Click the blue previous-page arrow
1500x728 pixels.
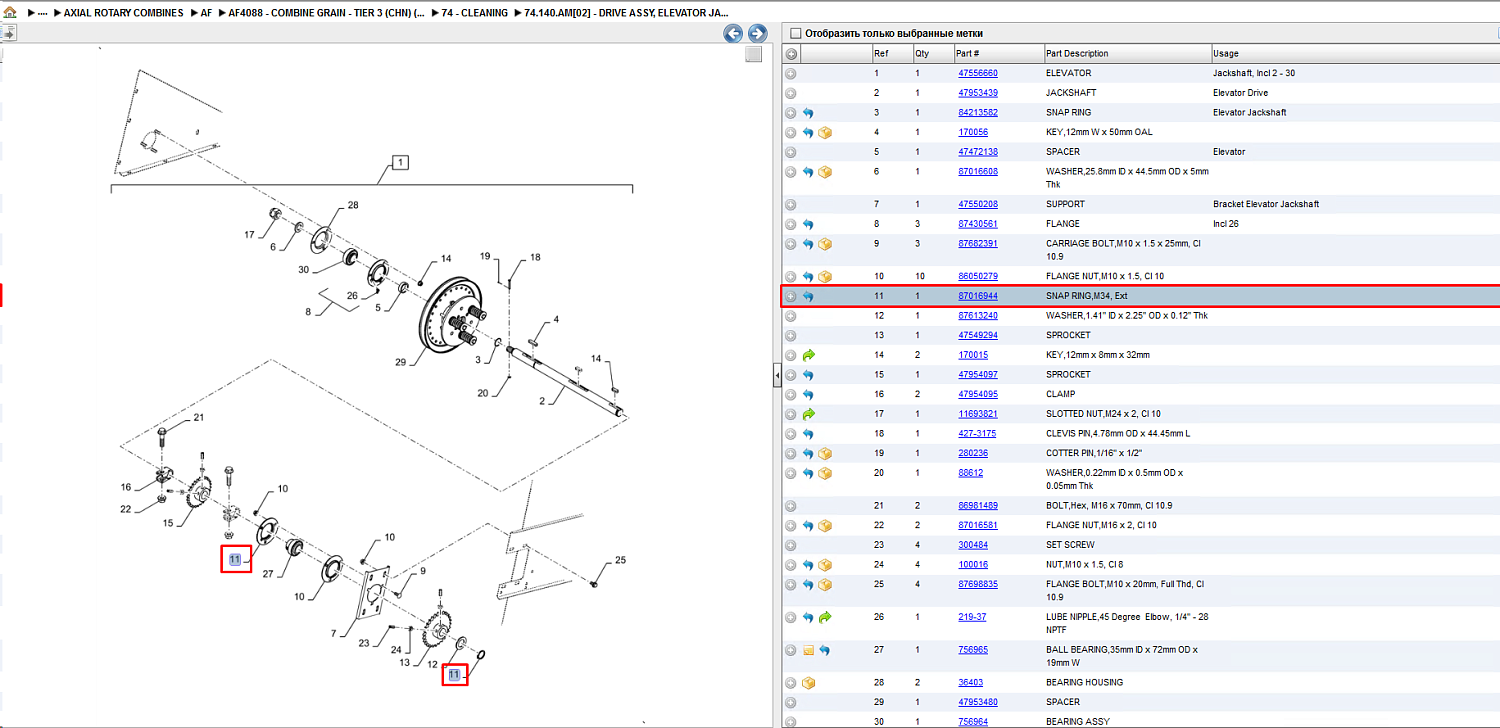pyautogui.click(x=733, y=34)
